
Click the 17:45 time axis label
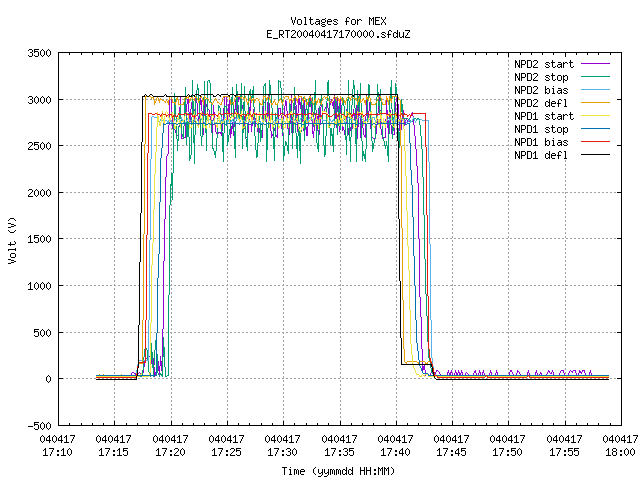451,452
